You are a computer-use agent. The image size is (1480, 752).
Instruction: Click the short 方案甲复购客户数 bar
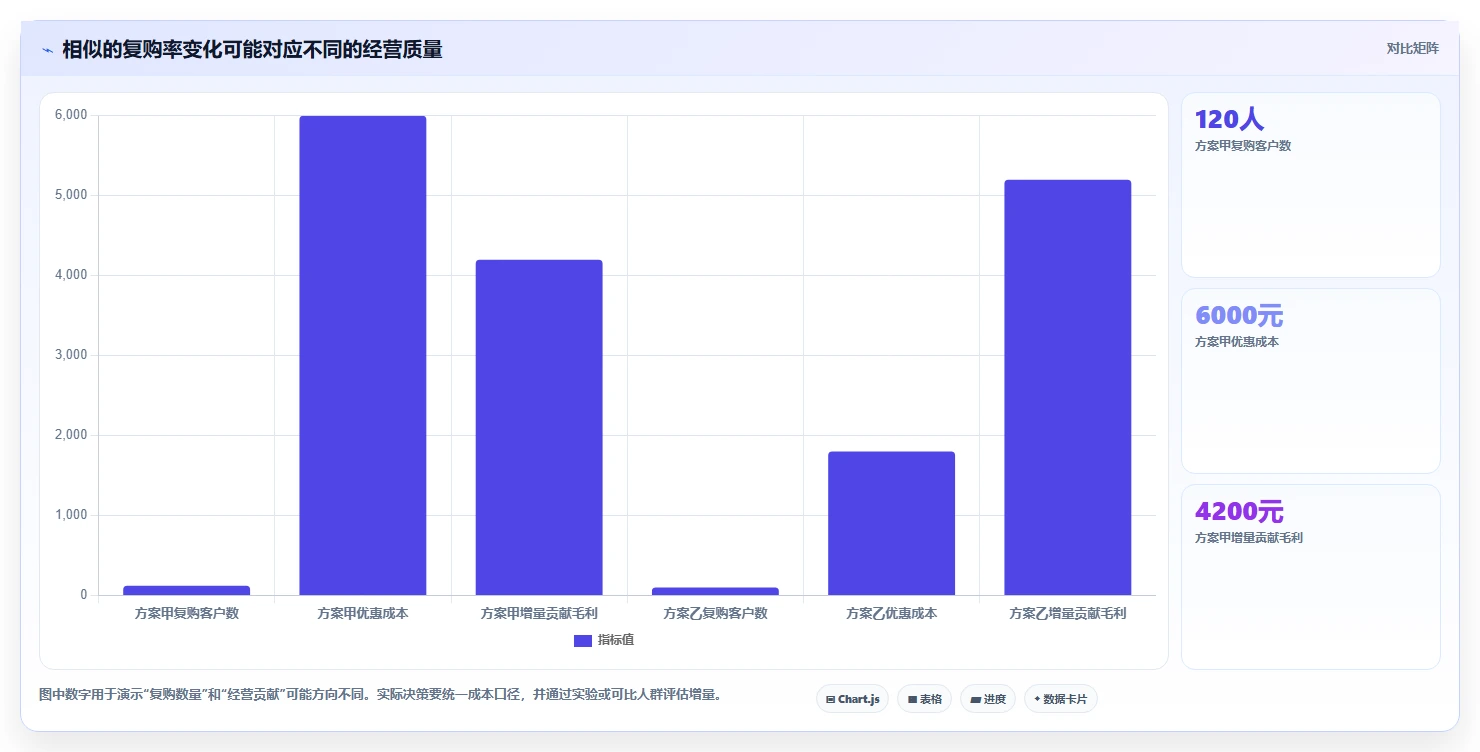[x=186, y=590]
